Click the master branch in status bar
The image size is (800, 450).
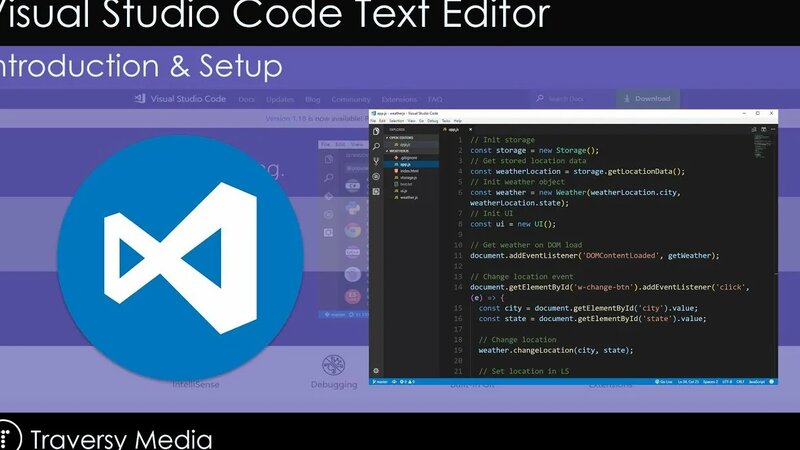coord(380,382)
